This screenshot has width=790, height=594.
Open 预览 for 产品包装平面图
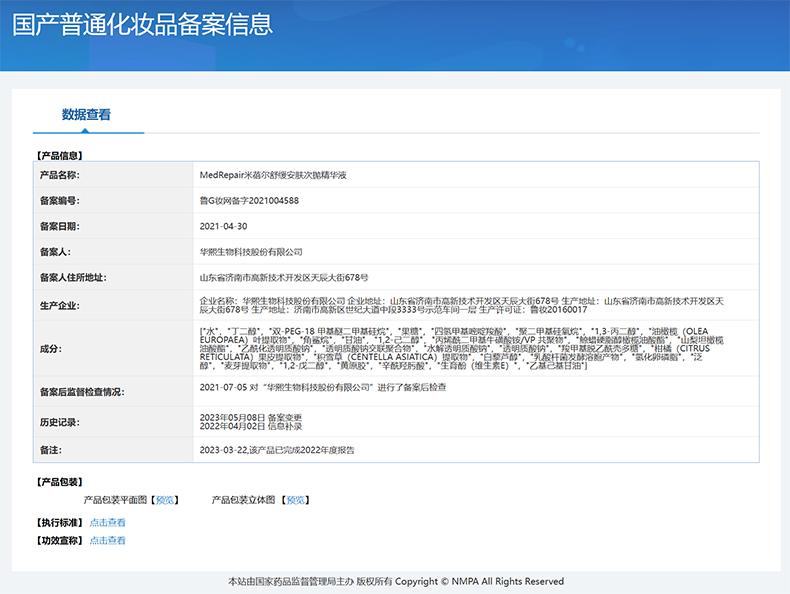[165, 499]
